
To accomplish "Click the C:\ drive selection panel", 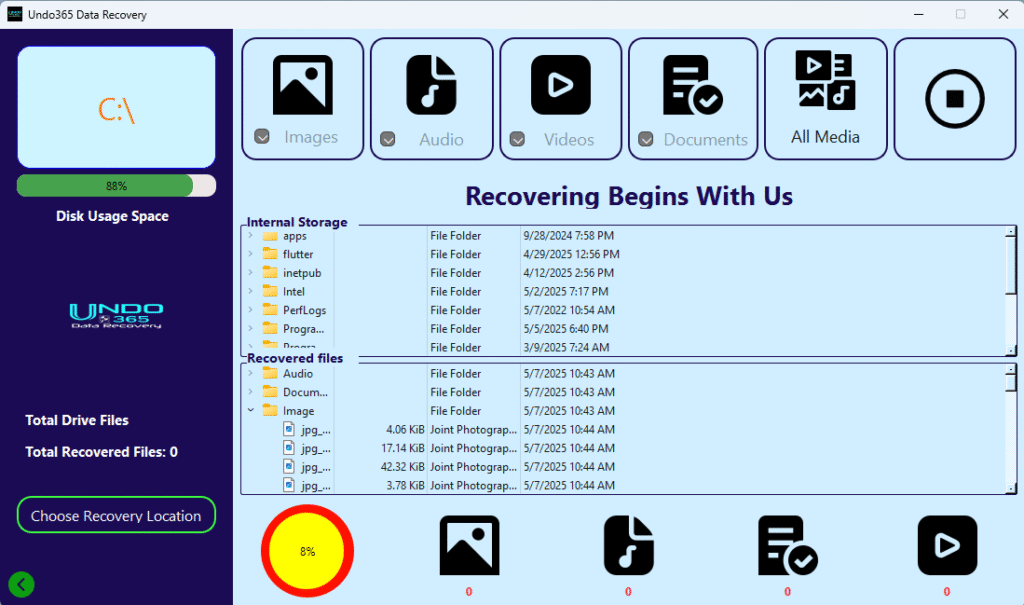I will (x=116, y=108).
